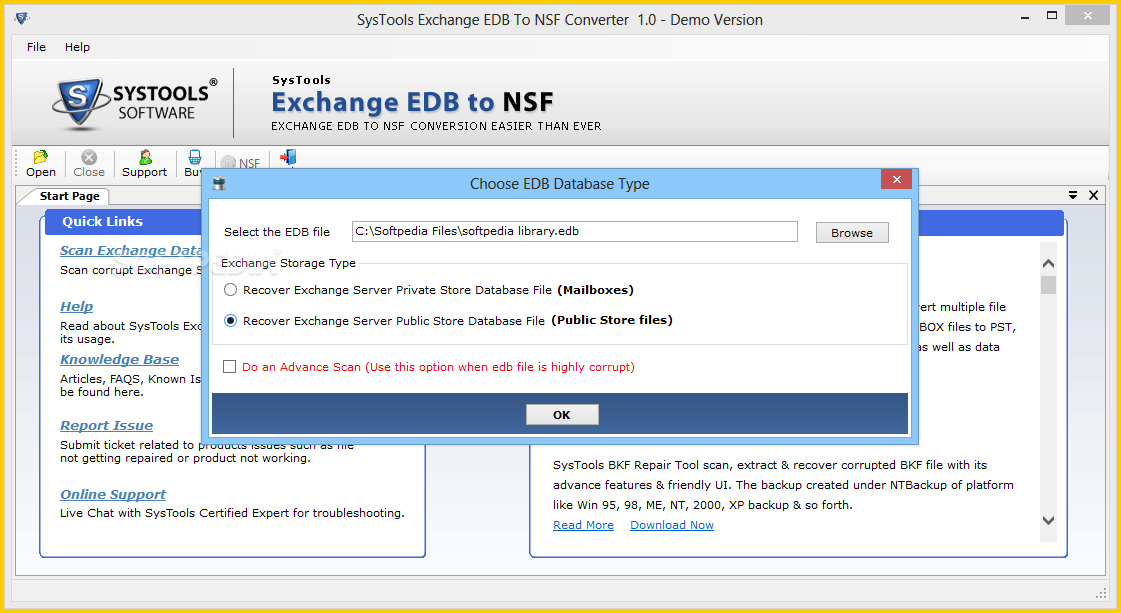Click the Read More link
Screen dimensions: 1121x613
[x=583, y=525]
